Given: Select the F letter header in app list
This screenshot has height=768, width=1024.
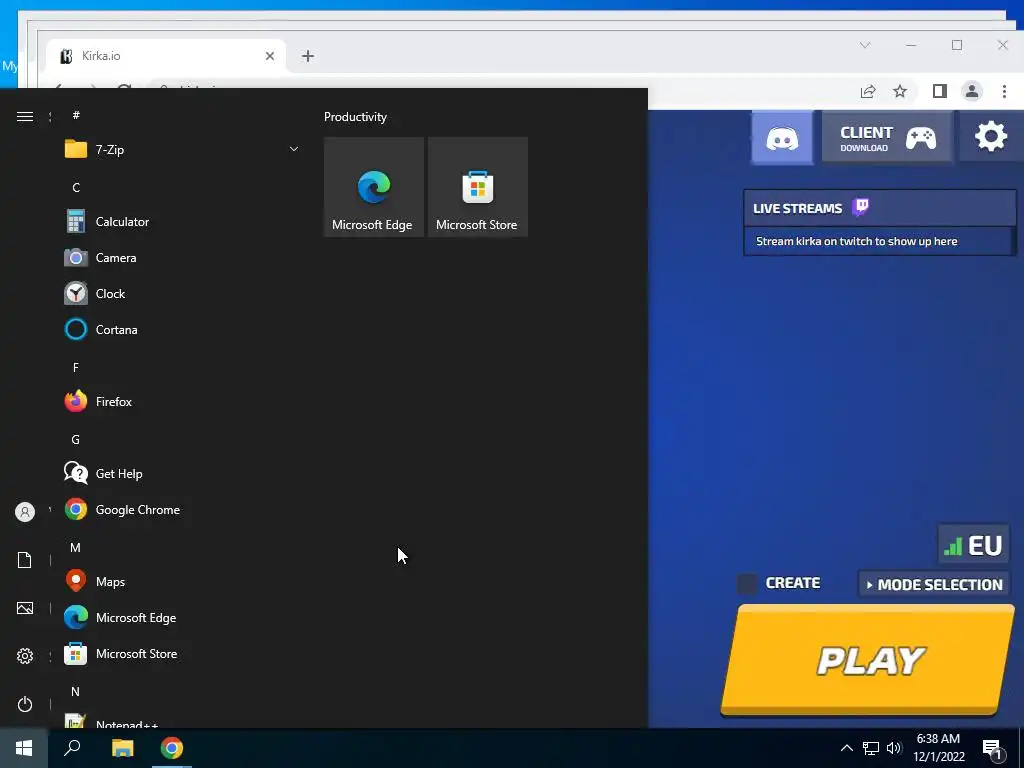Looking at the screenshot, I should (x=76, y=368).
